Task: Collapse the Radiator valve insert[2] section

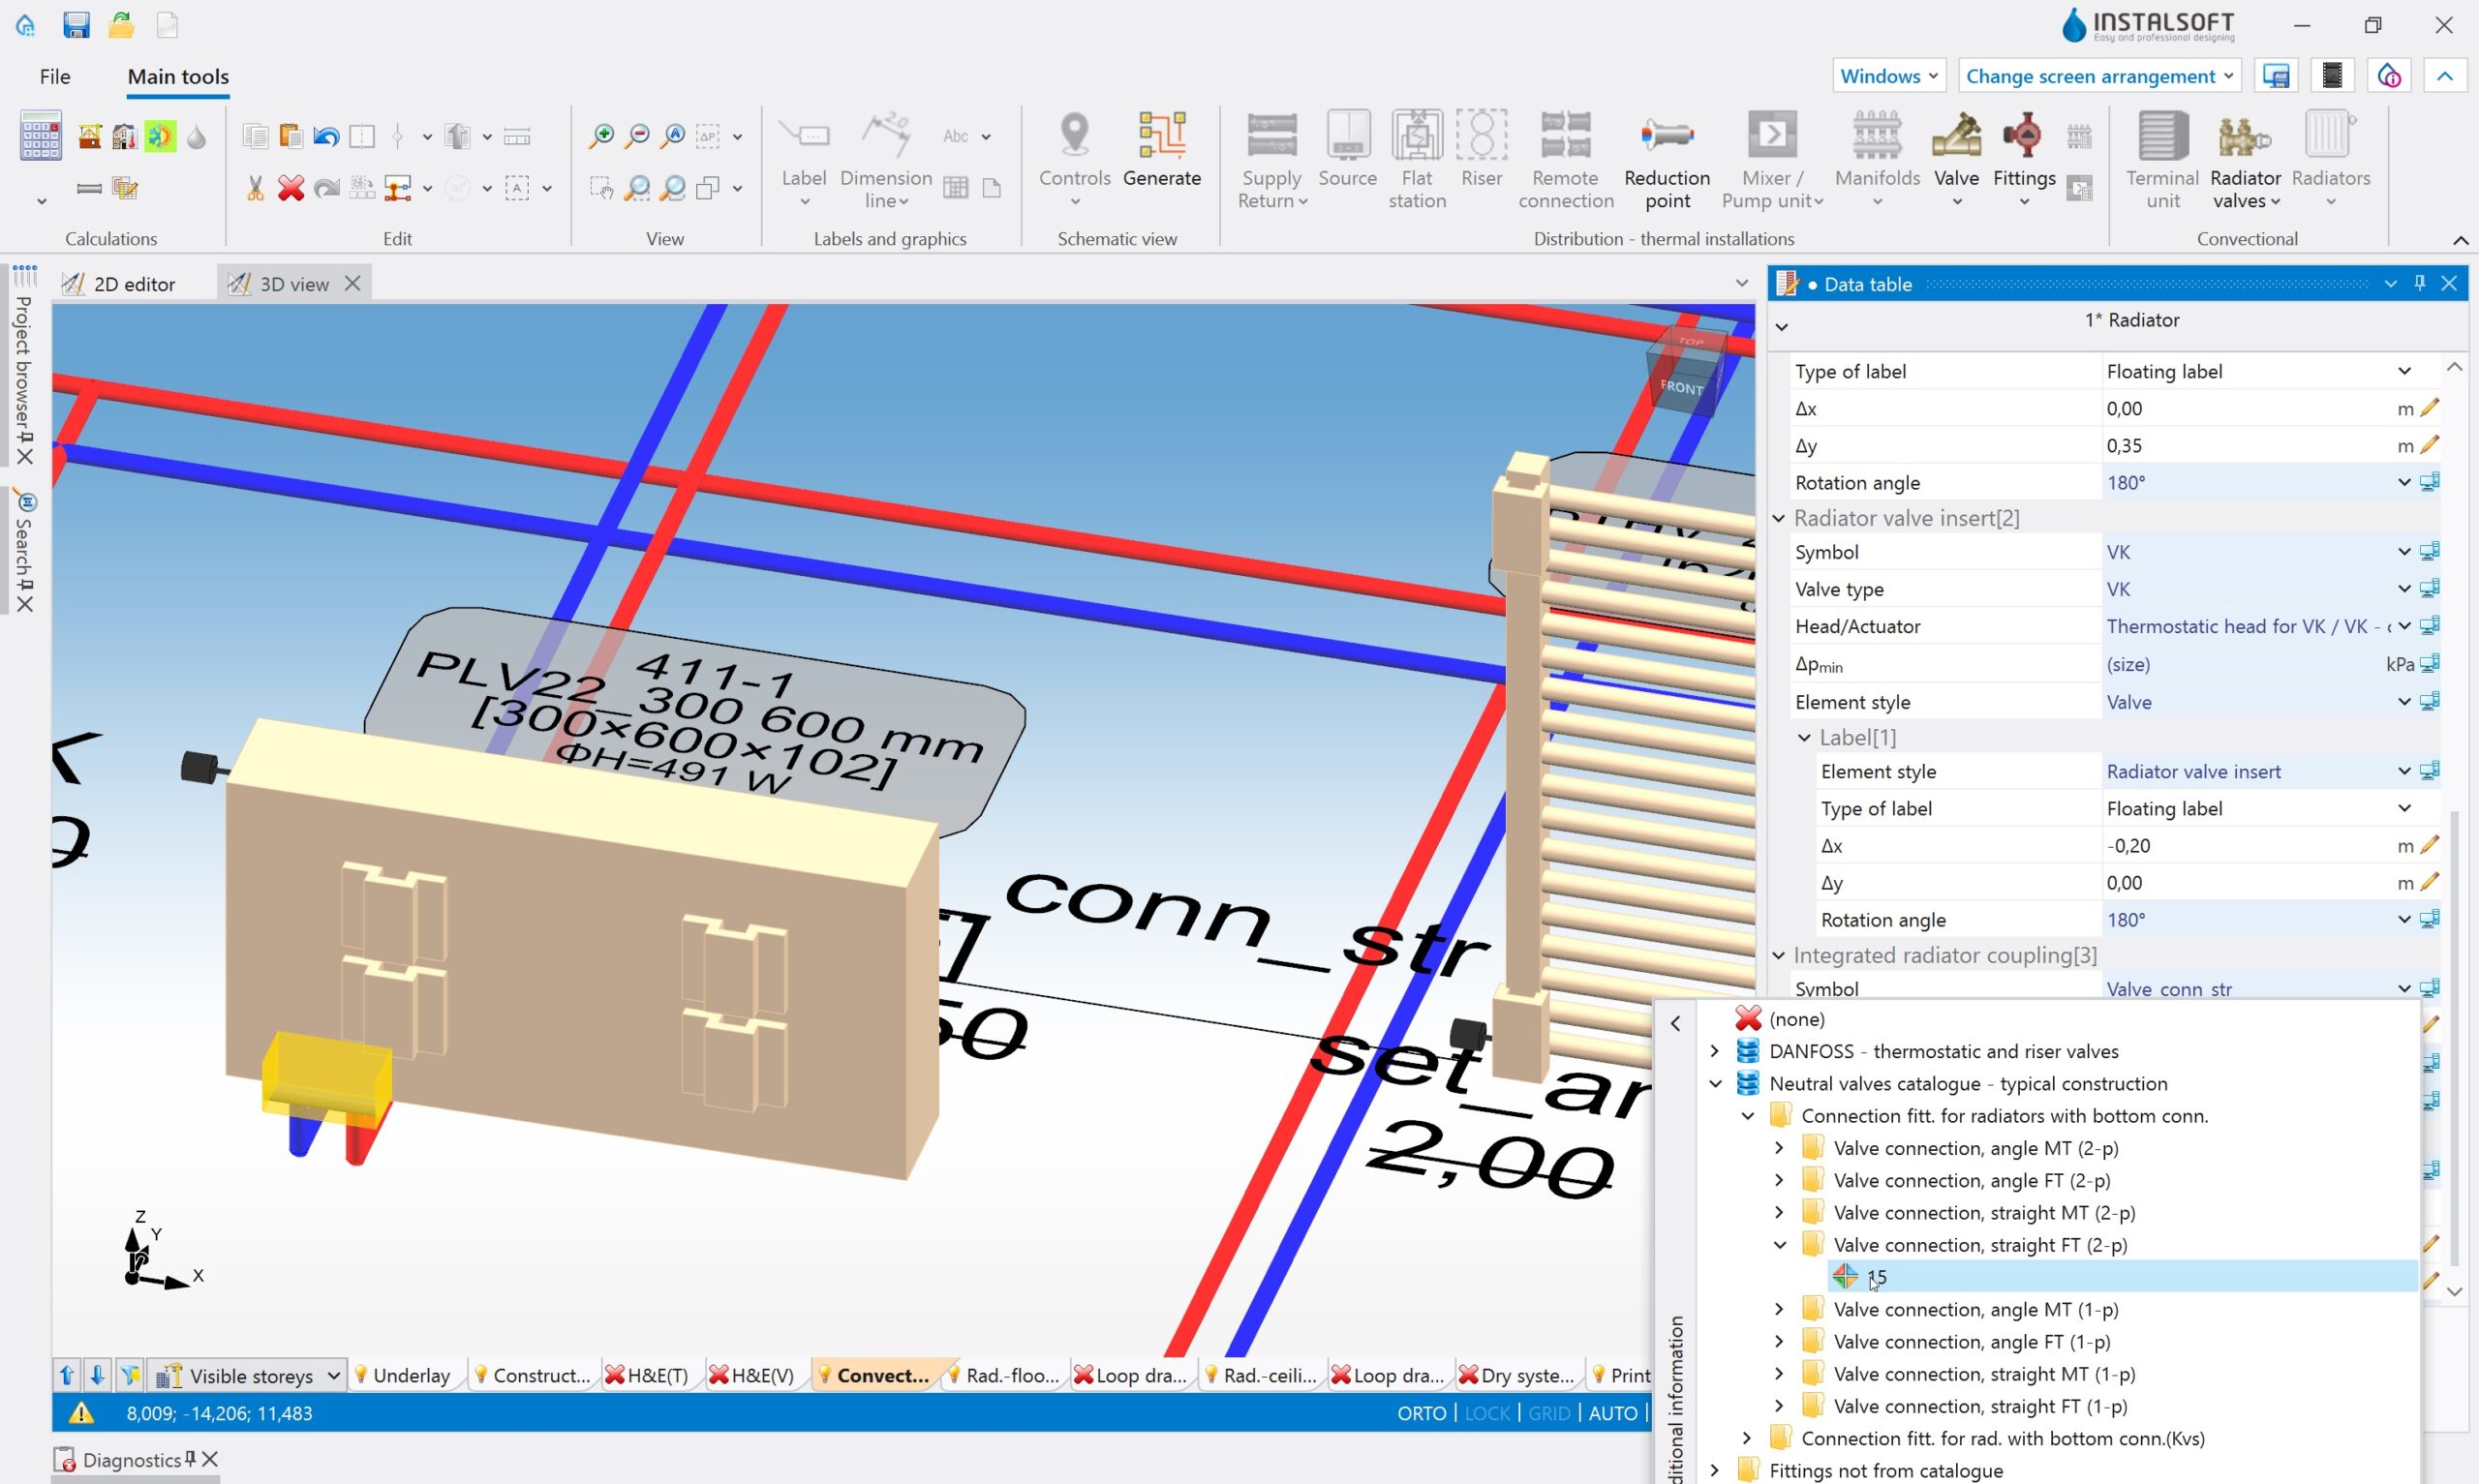Action: [1778, 518]
